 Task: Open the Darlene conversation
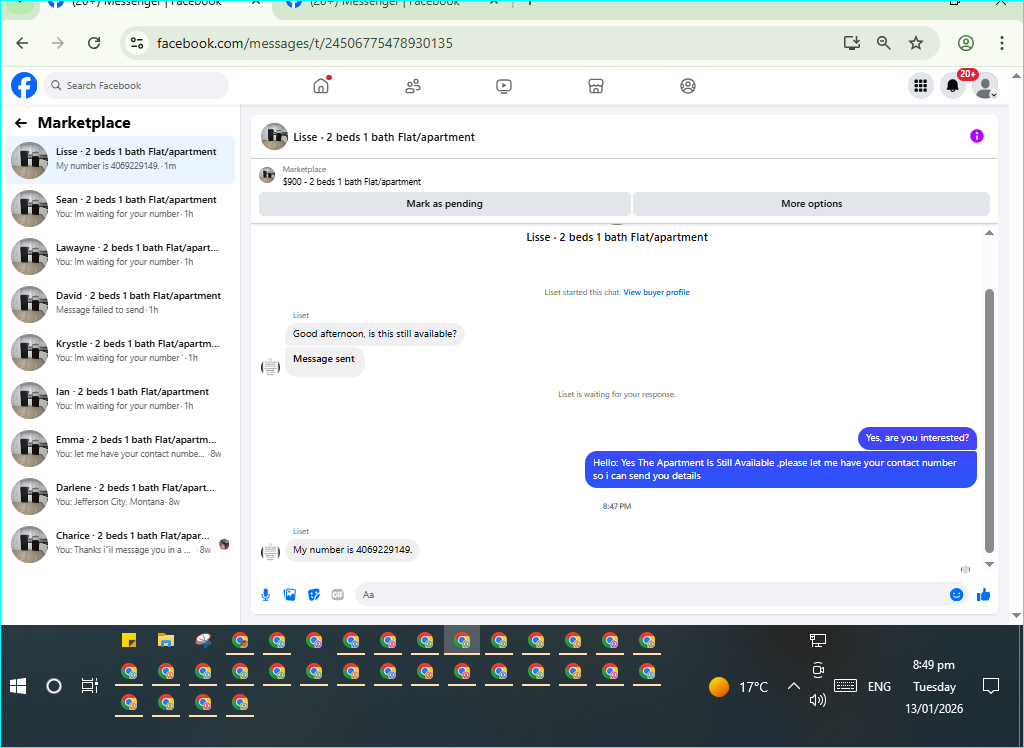pyautogui.click(x=120, y=495)
